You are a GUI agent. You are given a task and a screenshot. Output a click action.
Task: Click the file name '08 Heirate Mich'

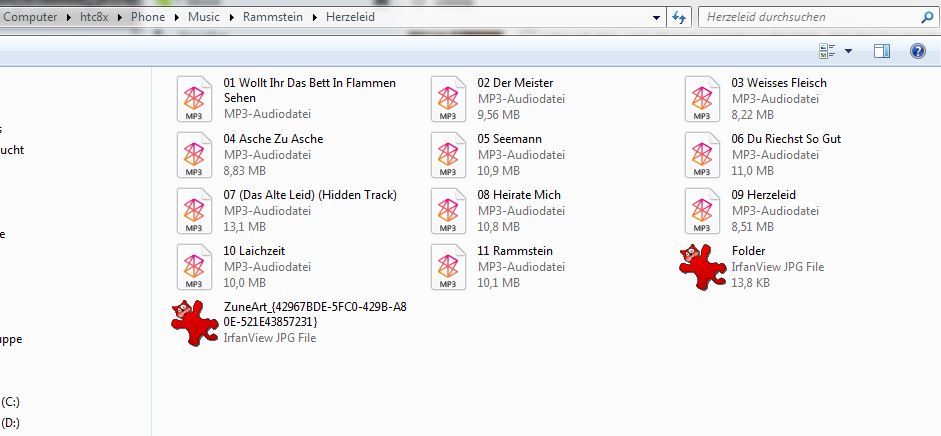pyautogui.click(x=519, y=194)
